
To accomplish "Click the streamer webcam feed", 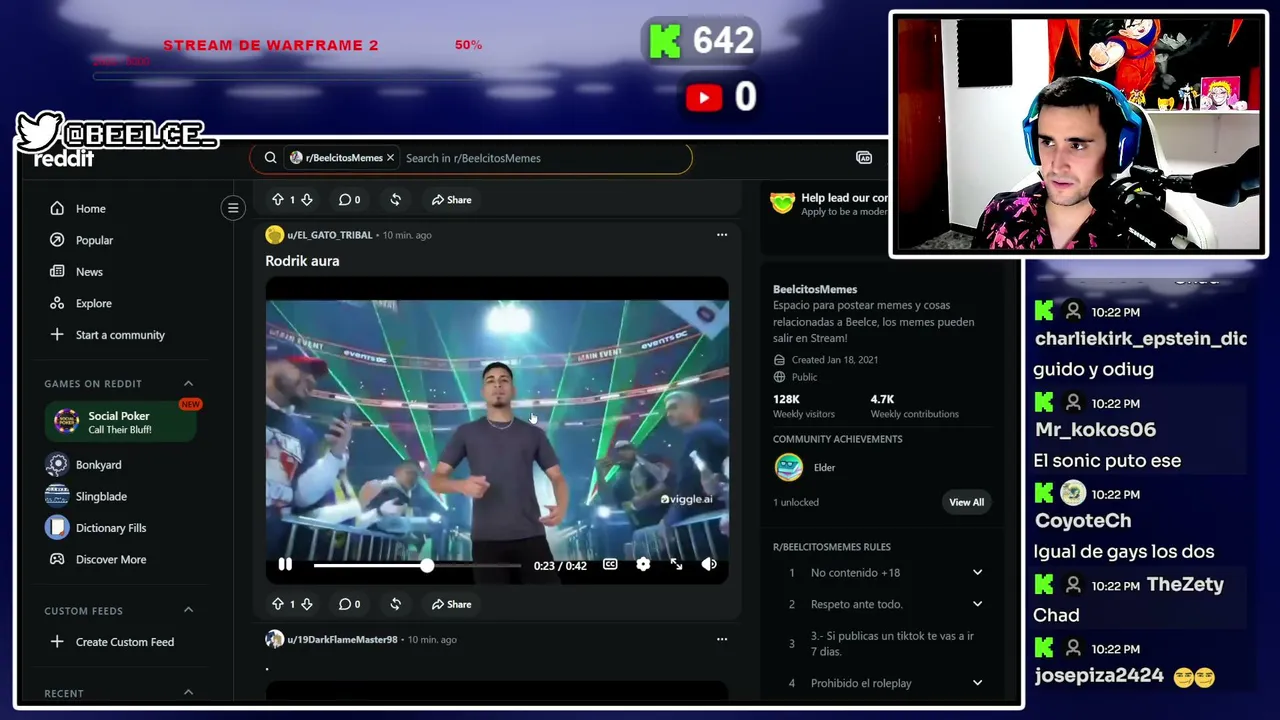I will pyautogui.click(x=1078, y=134).
